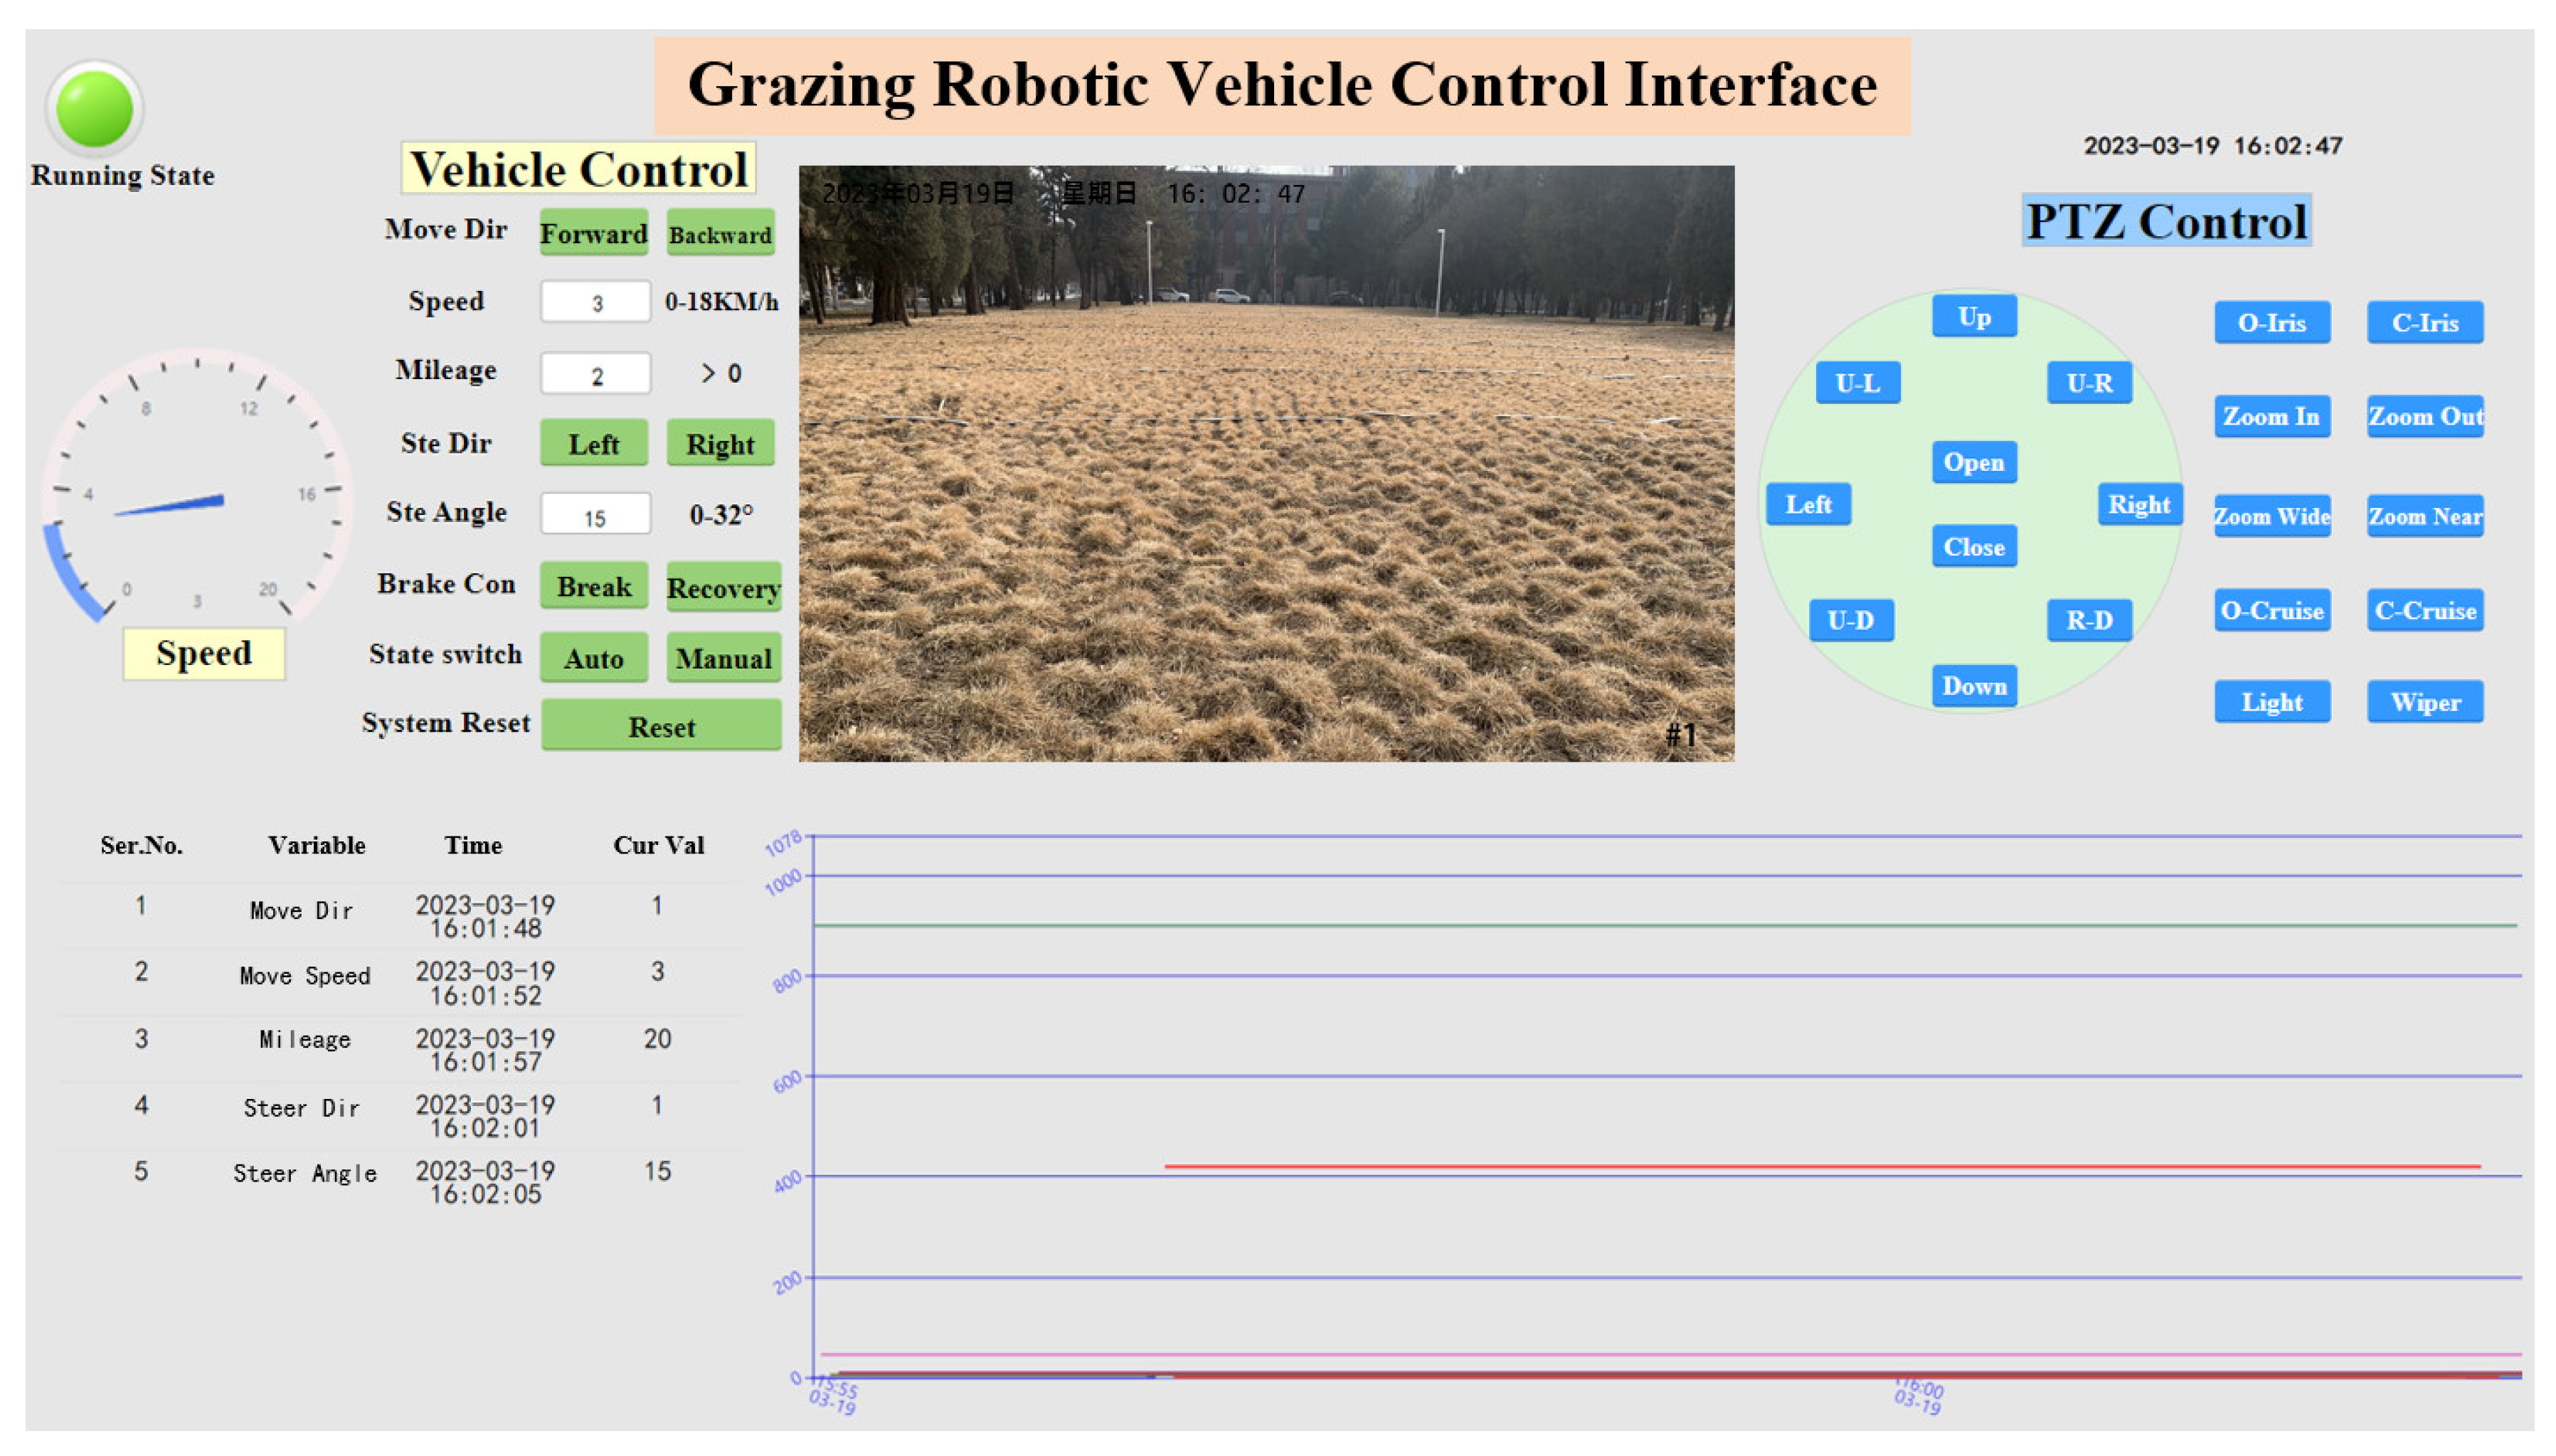Click the Mileage input field
Image resolution: width=2556 pixels, height=1456 pixels.
(x=595, y=374)
